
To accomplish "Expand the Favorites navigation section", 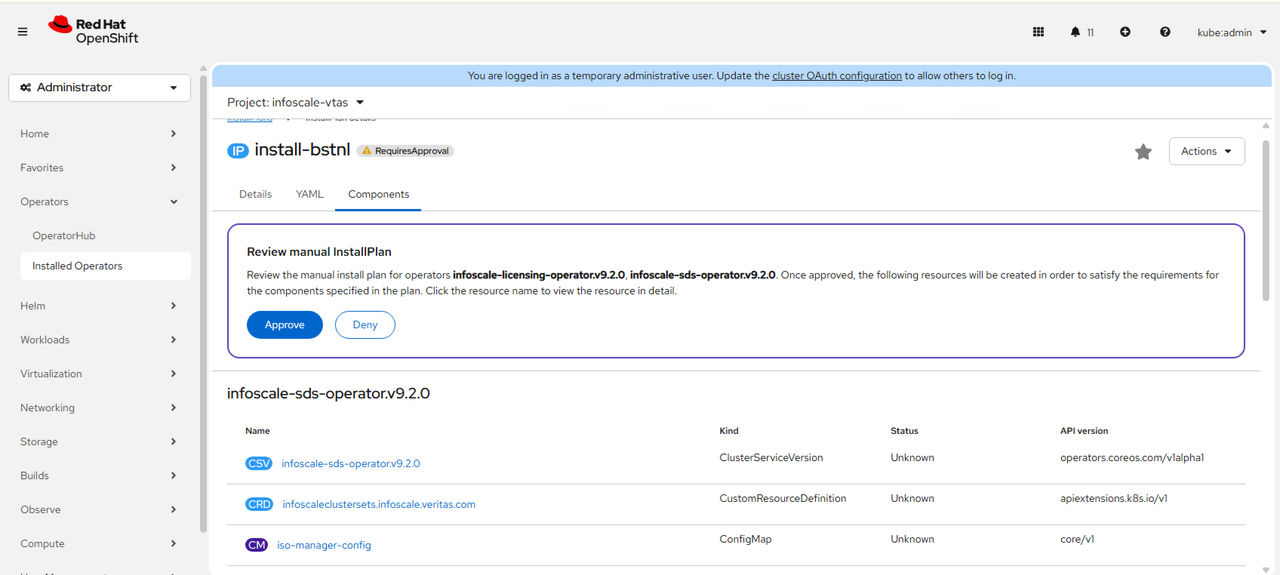I will tap(99, 168).
